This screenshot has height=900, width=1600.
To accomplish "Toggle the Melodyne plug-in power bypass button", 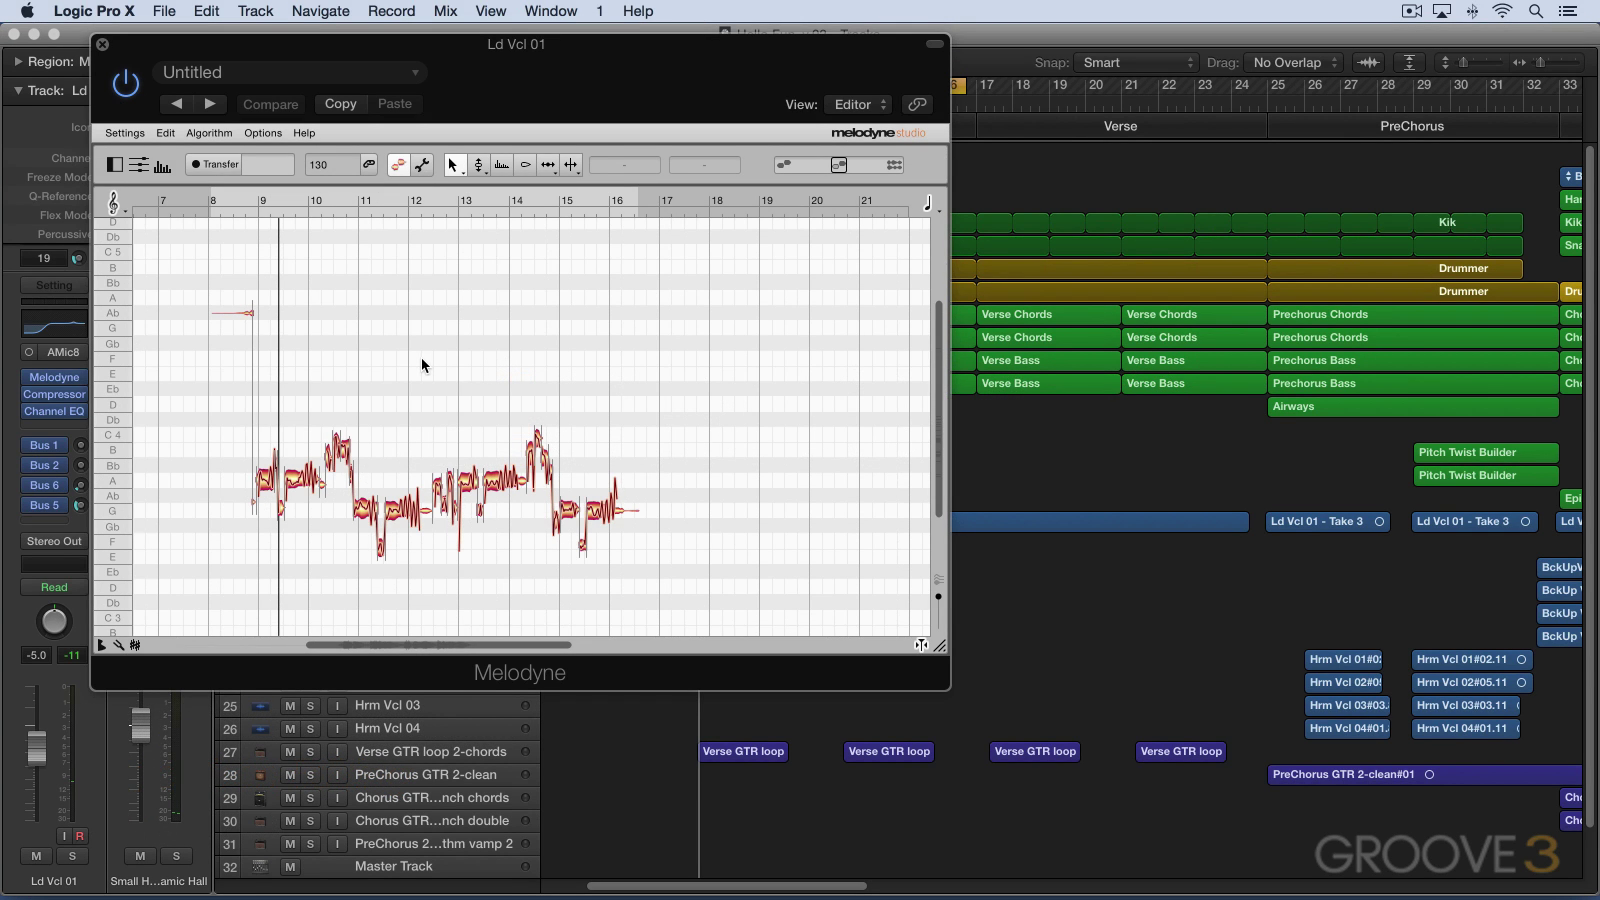I will [126, 83].
